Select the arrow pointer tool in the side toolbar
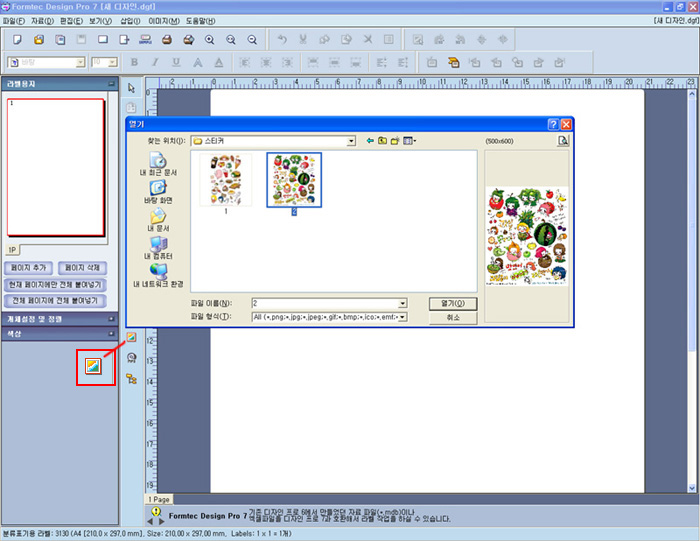The width and height of the screenshot is (700, 541). point(131,88)
